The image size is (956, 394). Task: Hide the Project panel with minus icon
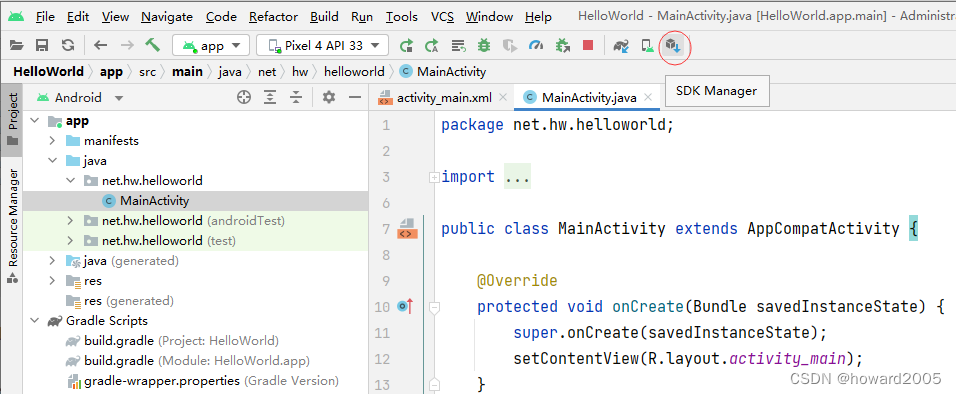point(355,98)
